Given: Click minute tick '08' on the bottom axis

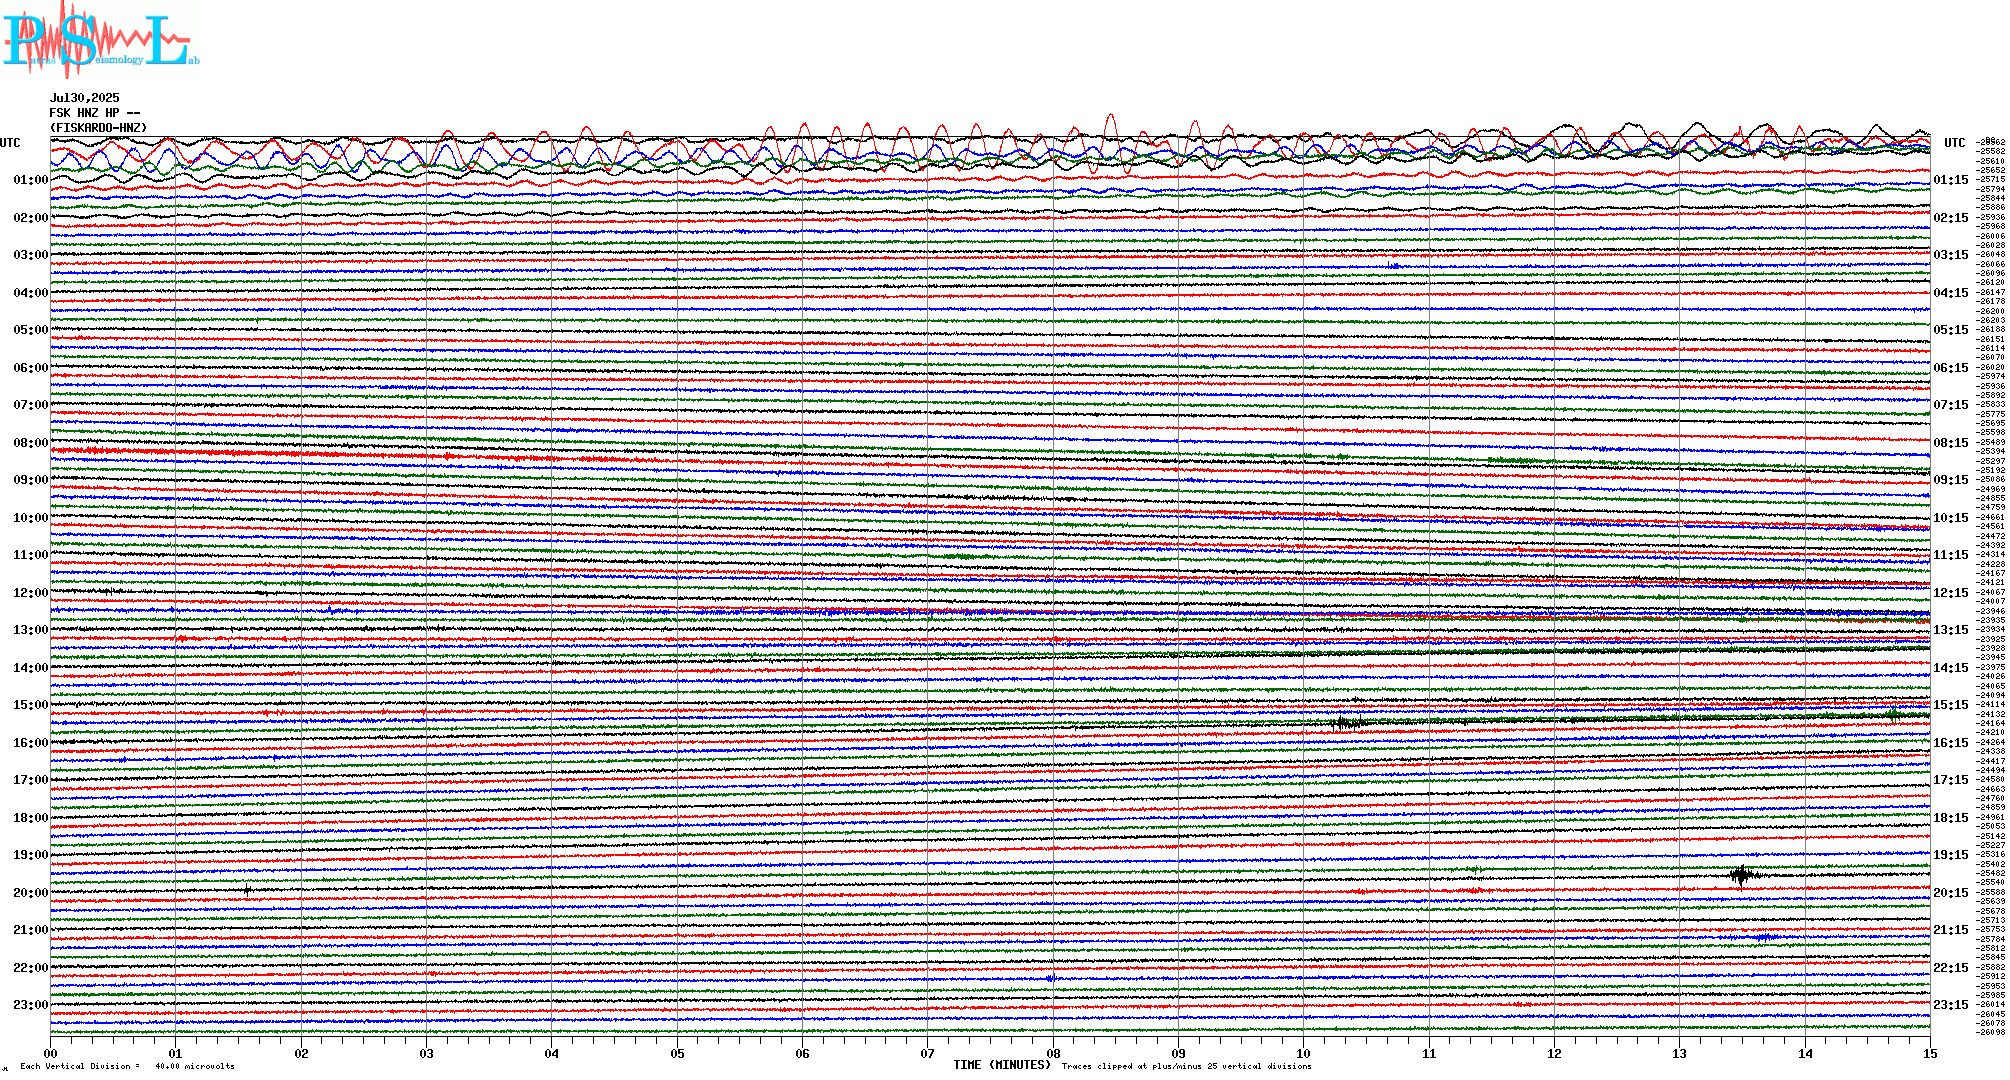Looking at the screenshot, I should [x=1053, y=1053].
